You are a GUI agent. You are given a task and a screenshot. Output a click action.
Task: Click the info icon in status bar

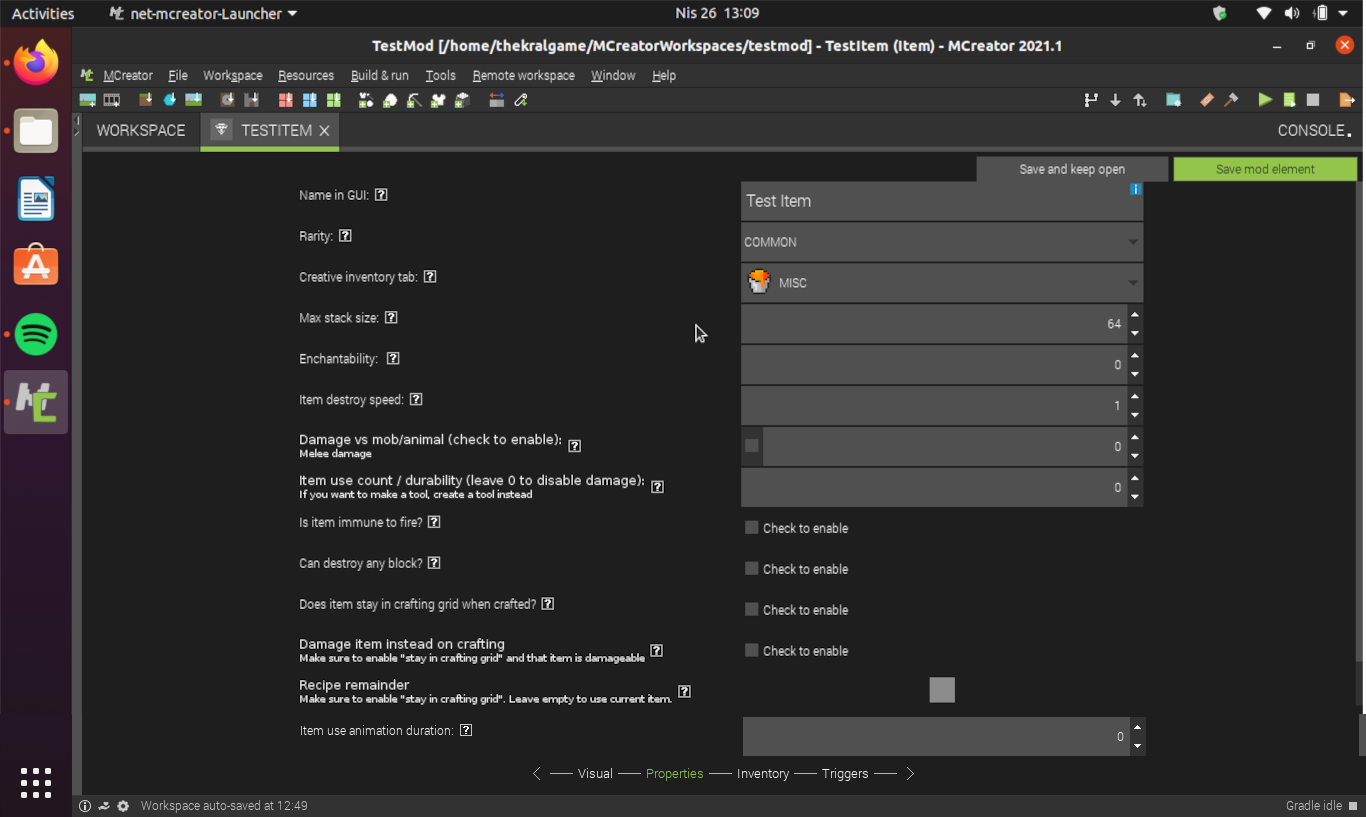(x=85, y=806)
